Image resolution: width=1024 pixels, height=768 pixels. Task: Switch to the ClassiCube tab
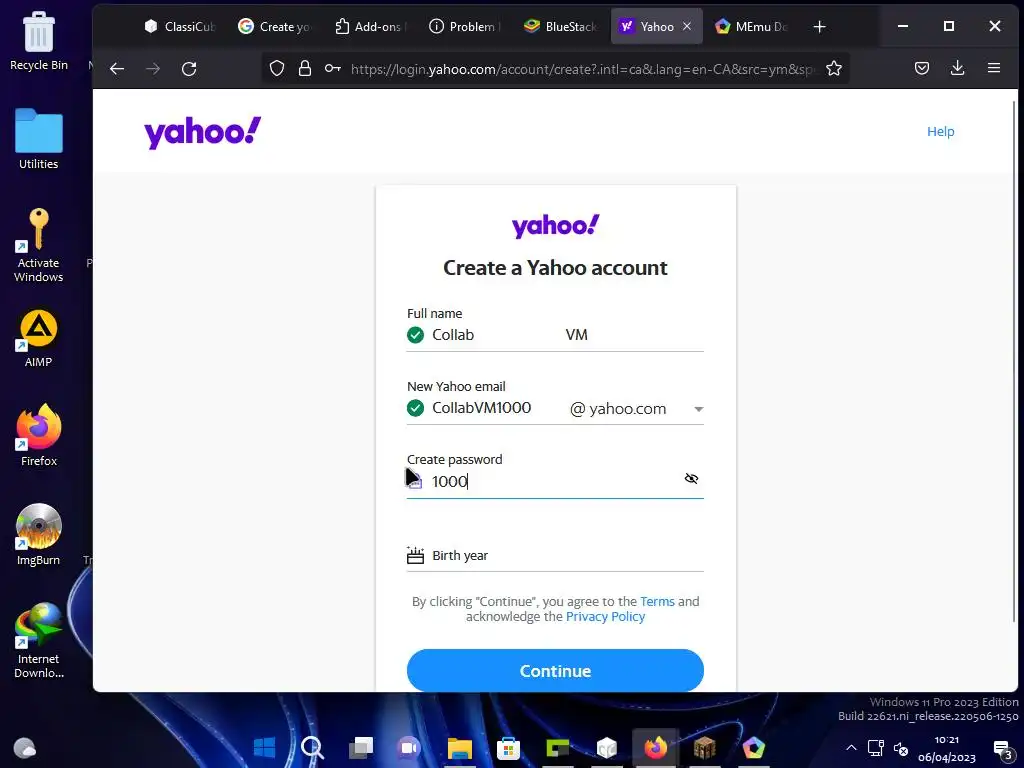(x=180, y=27)
